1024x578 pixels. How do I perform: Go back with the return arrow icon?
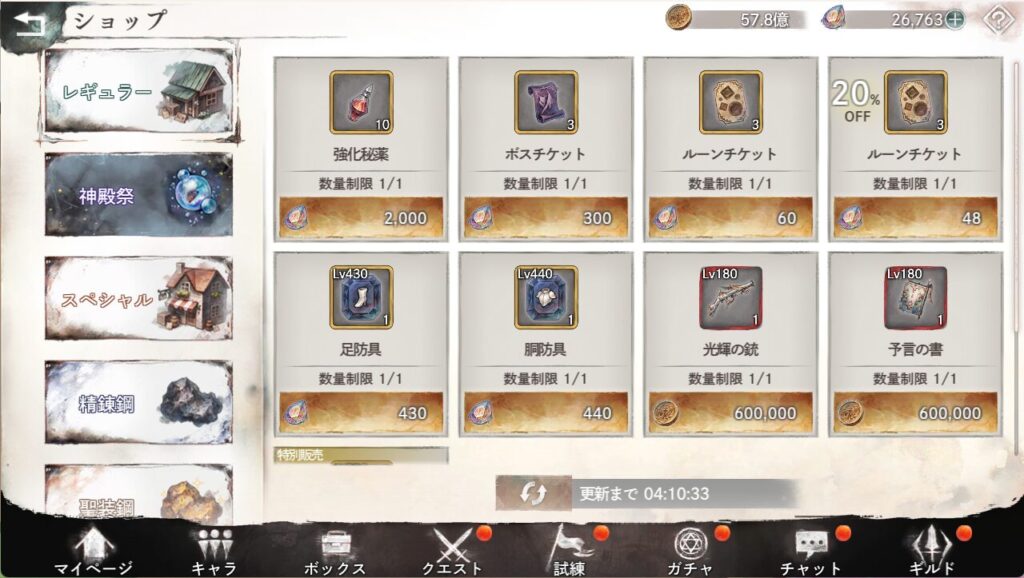pyautogui.click(x=29, y=24)
